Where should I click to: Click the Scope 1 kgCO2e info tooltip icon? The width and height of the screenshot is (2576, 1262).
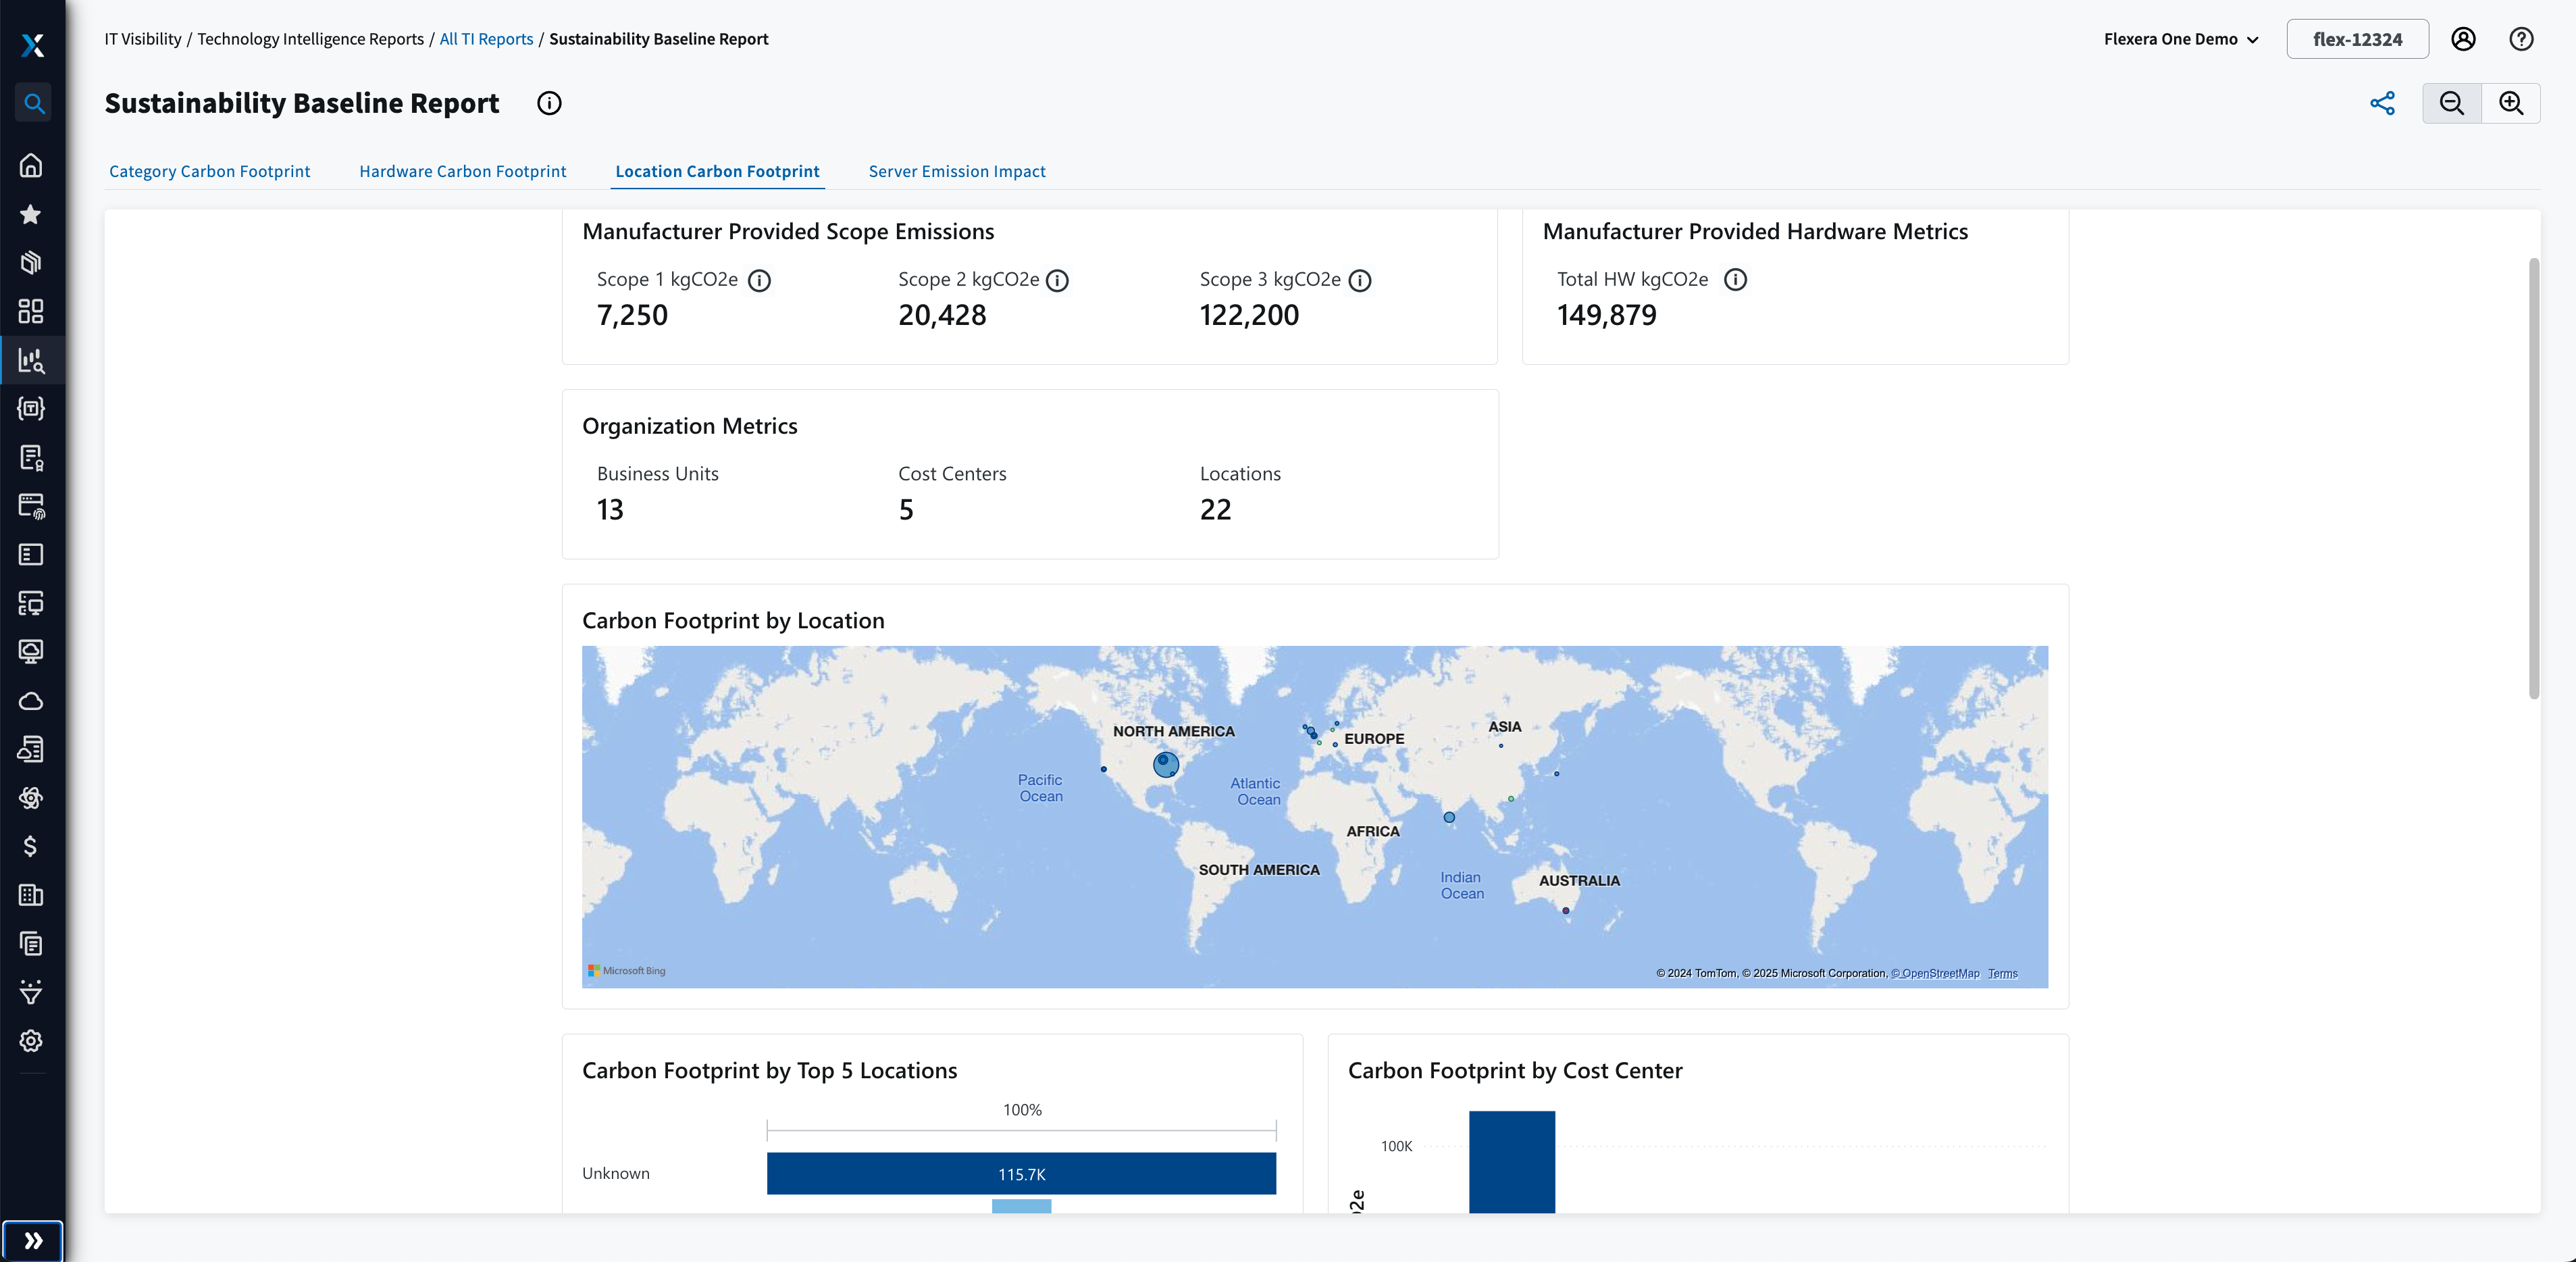point(759,279)
